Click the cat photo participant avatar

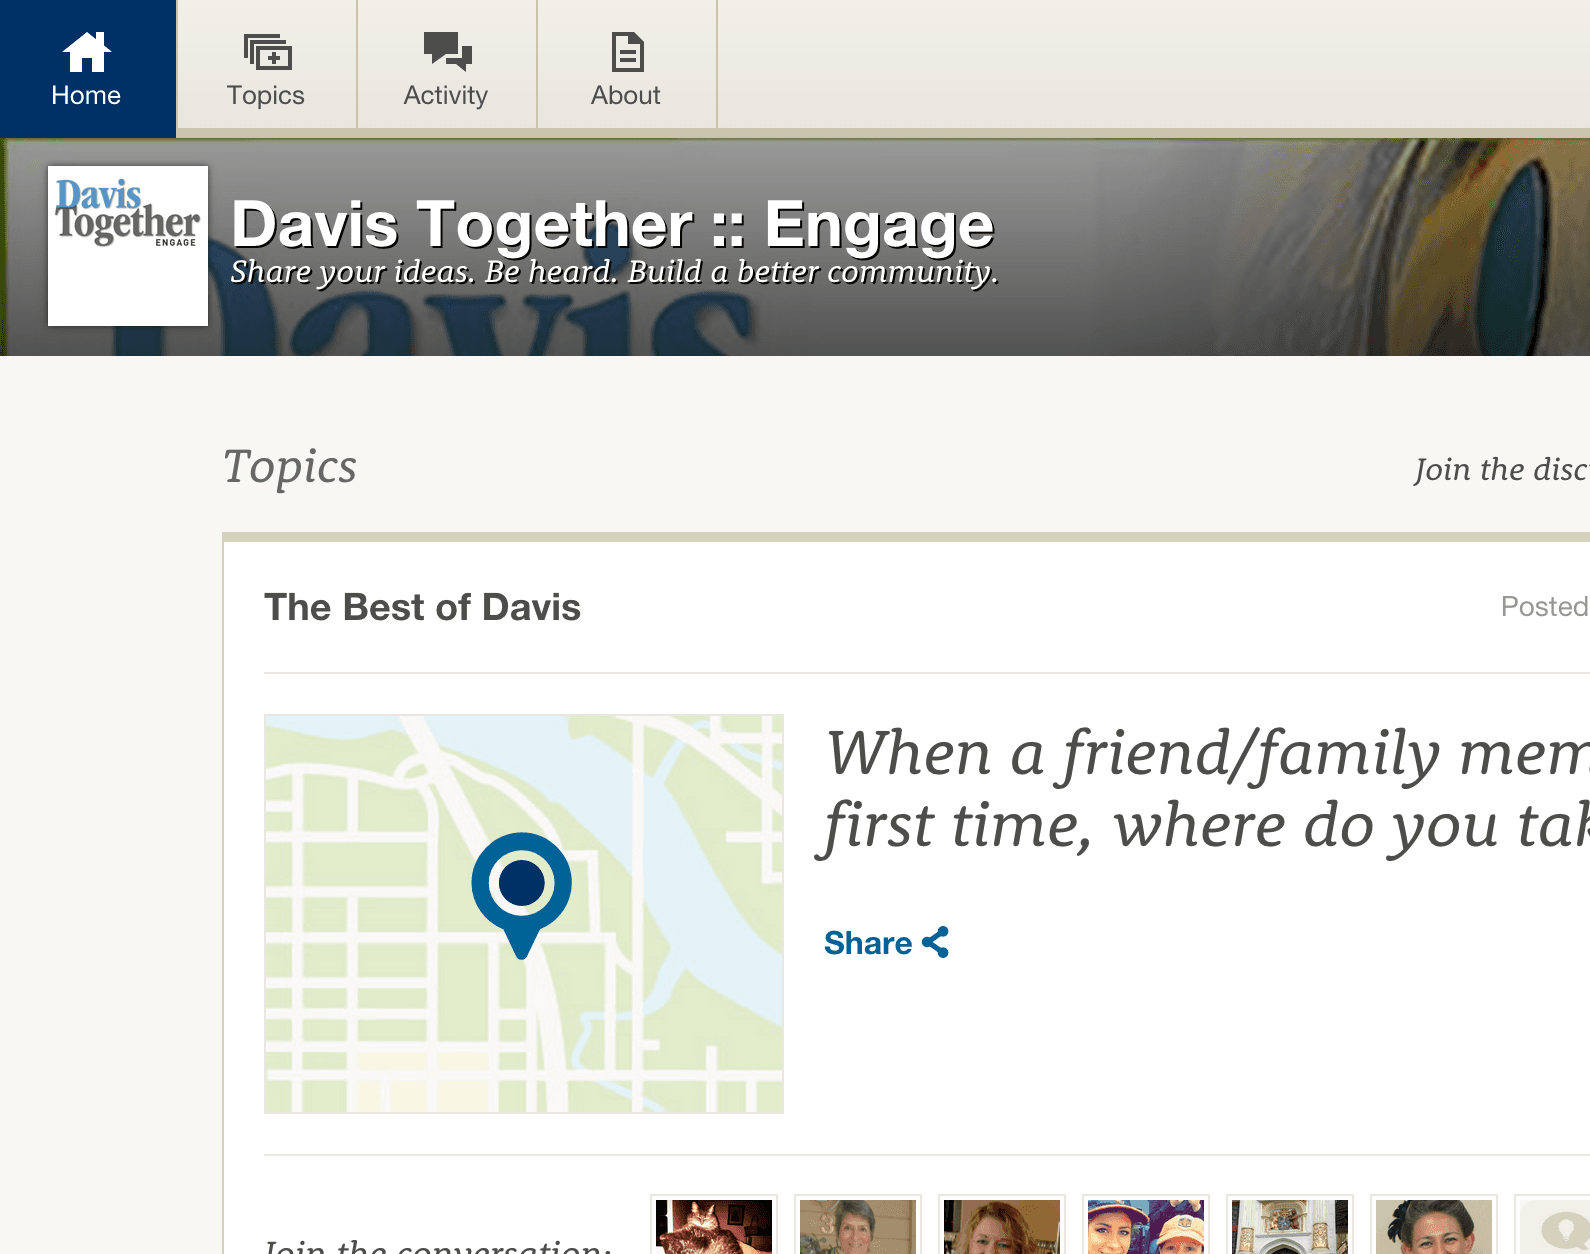(714, 1226)
